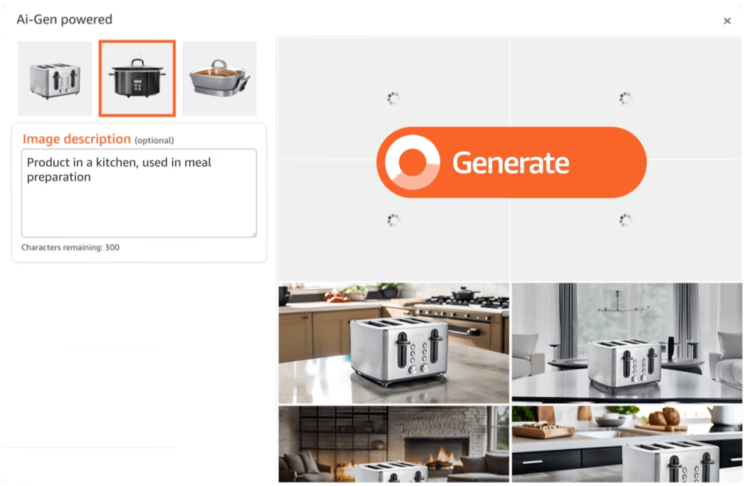Image resolution: width=750 pixels, height=486 pixels.
Task: Open the toaster in living room image
Action: click(627, 343)
